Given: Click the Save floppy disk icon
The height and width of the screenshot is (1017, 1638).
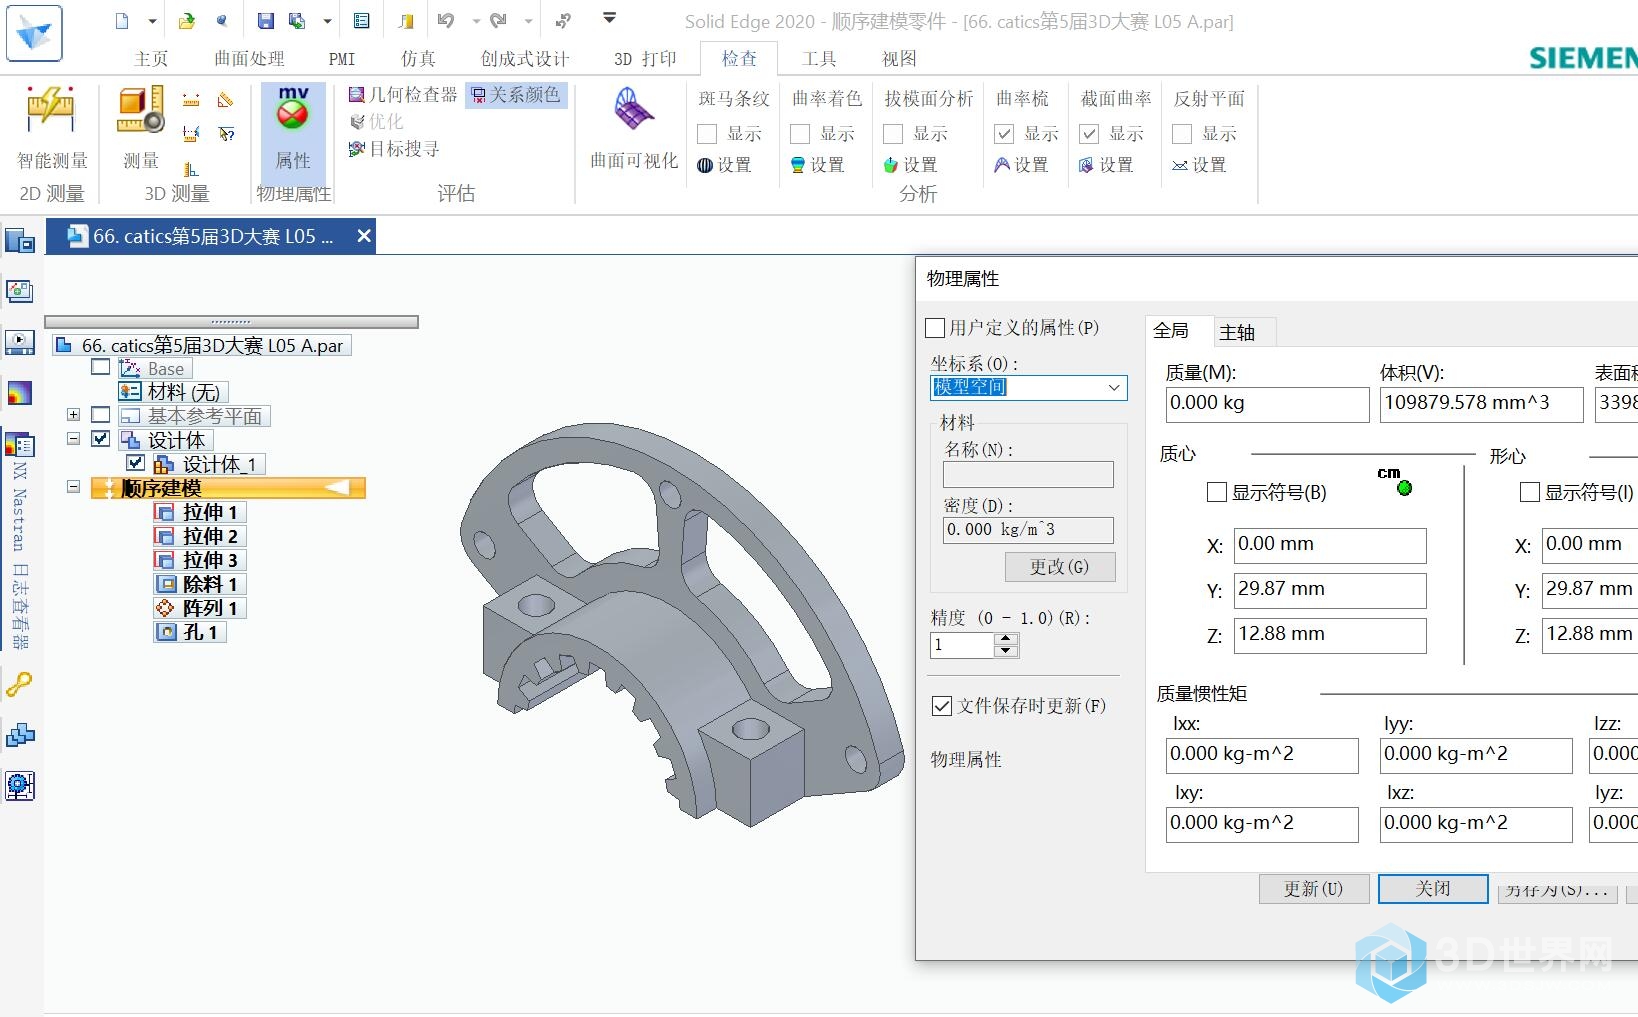Looking at the screenshot, I should tap(265, 20).
